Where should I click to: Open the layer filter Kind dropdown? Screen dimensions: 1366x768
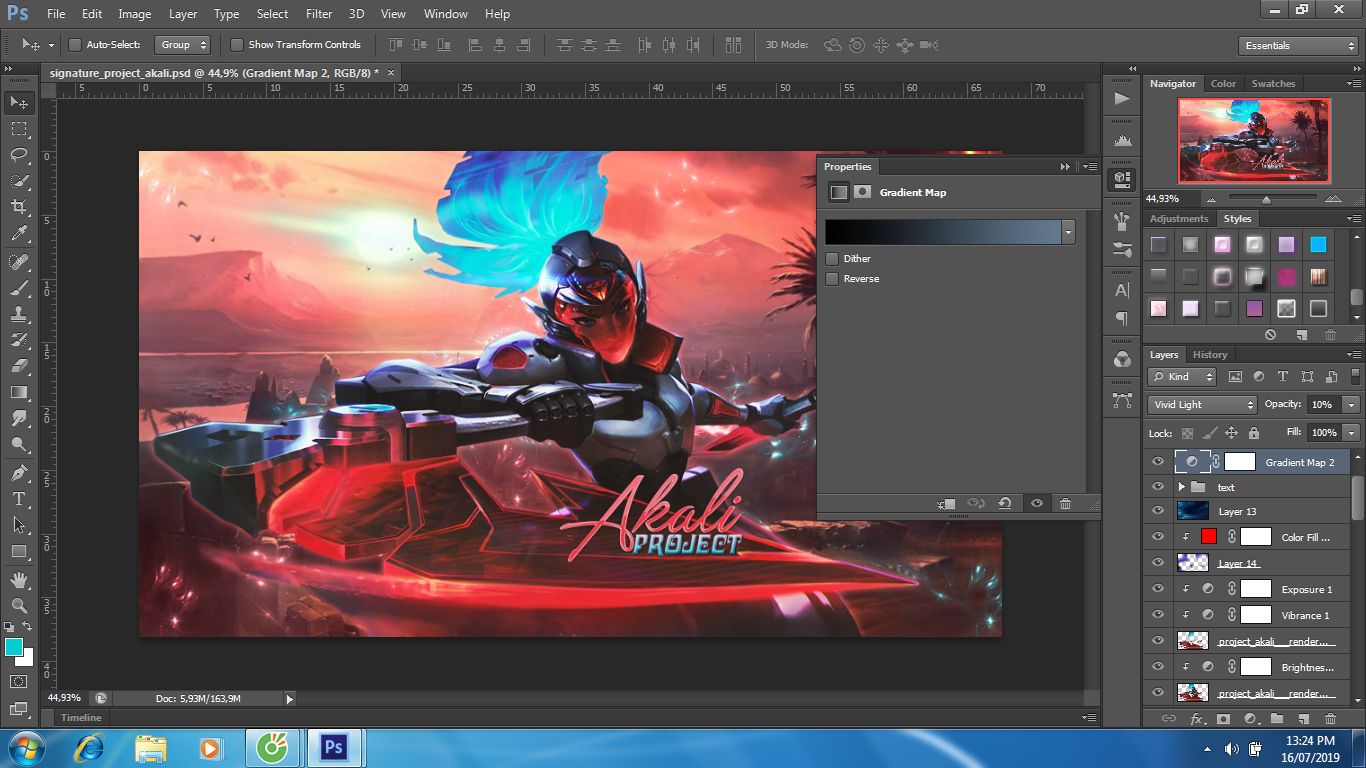click(x=1183, y=377)
